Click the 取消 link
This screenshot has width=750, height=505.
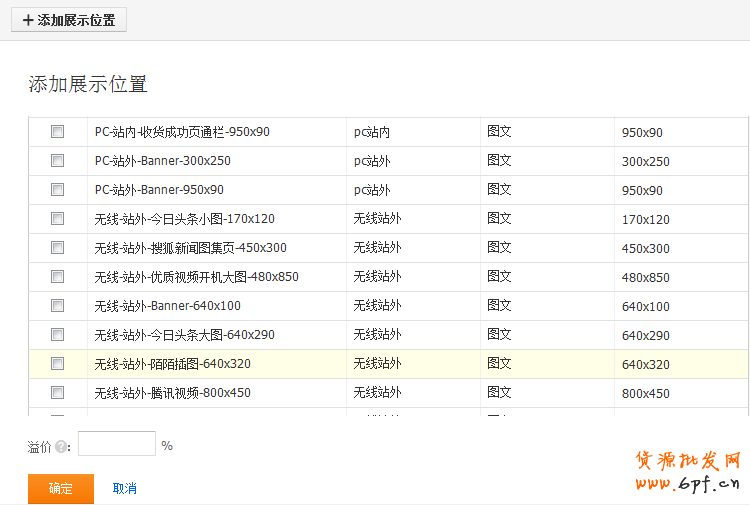click(x=125, y=489)
